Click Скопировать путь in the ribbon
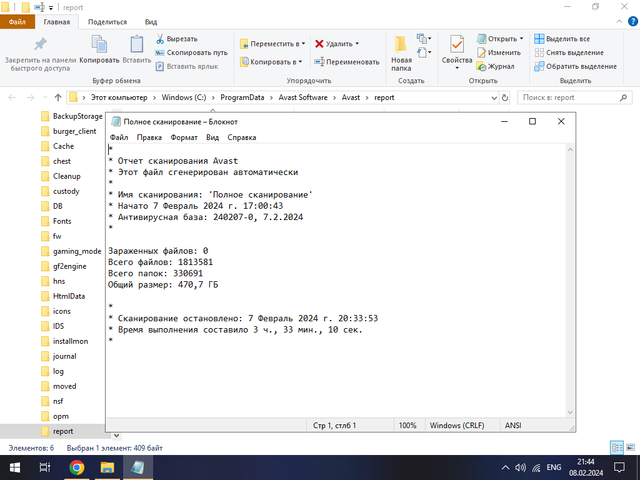640x480 pixels. pyautogui.click(x=191, y=53)
